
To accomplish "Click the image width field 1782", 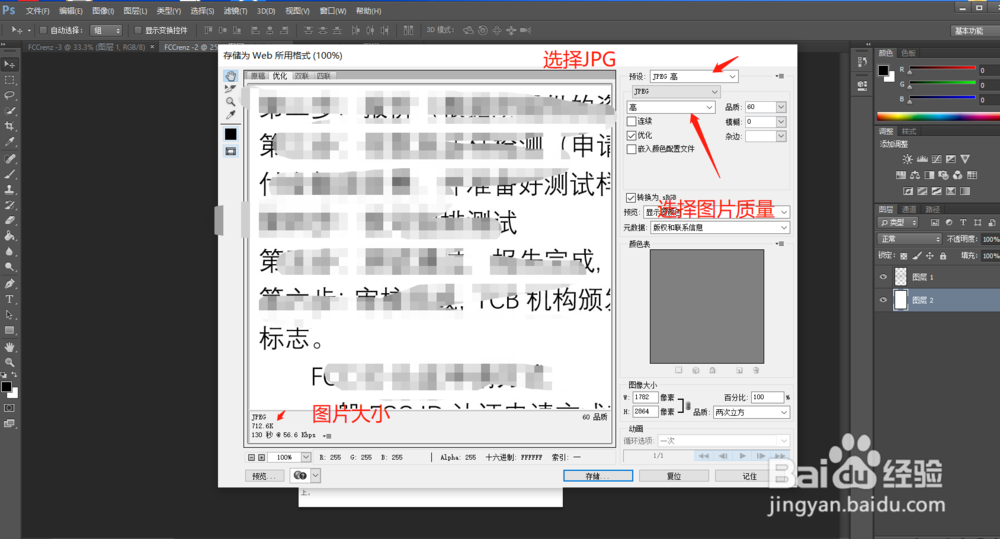I will (x=645, y=397).
